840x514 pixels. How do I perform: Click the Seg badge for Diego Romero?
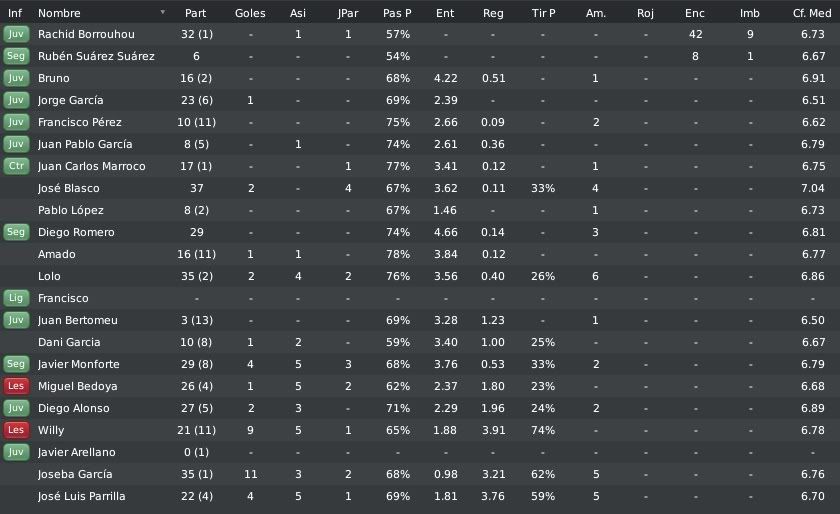pyautogui.click(x=16, y=232)
